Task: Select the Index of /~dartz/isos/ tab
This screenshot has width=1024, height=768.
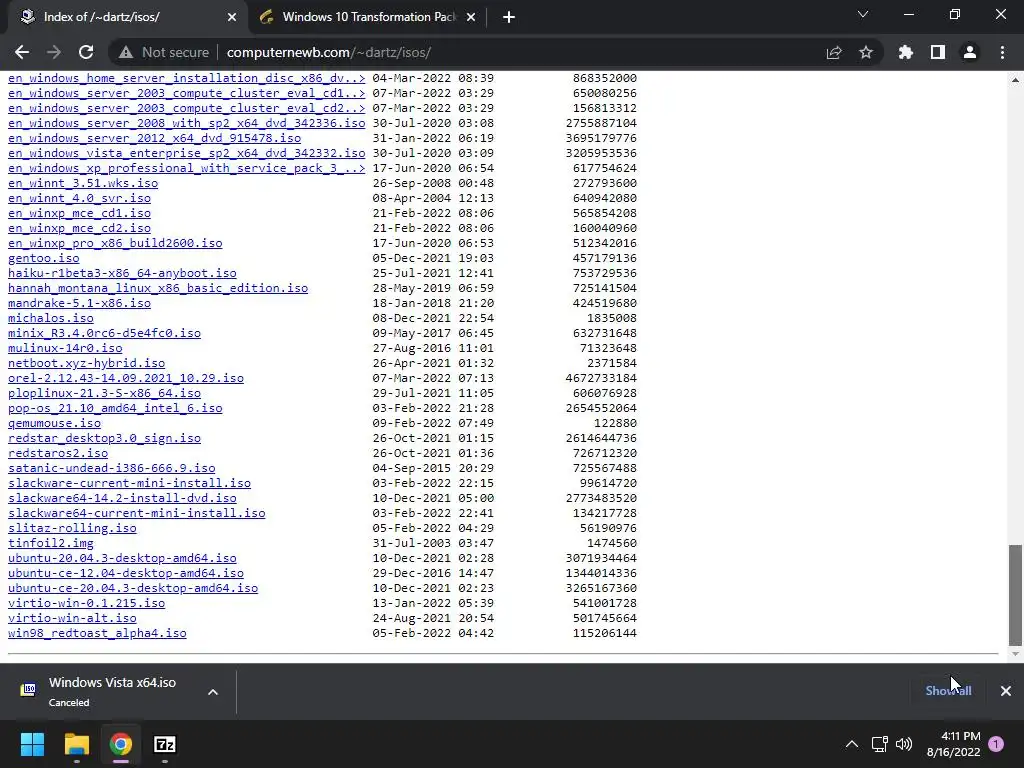Action: click(127, 17)
